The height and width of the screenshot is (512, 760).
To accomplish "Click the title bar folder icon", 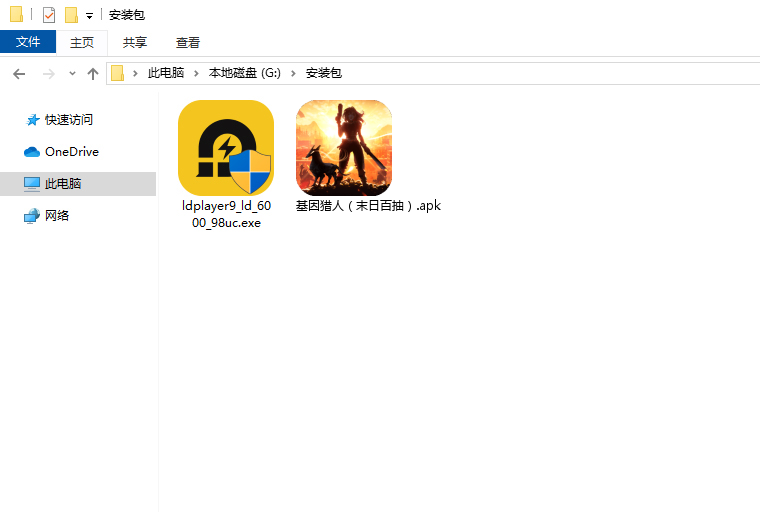I will pyautogui.click(x=16, y=14).
